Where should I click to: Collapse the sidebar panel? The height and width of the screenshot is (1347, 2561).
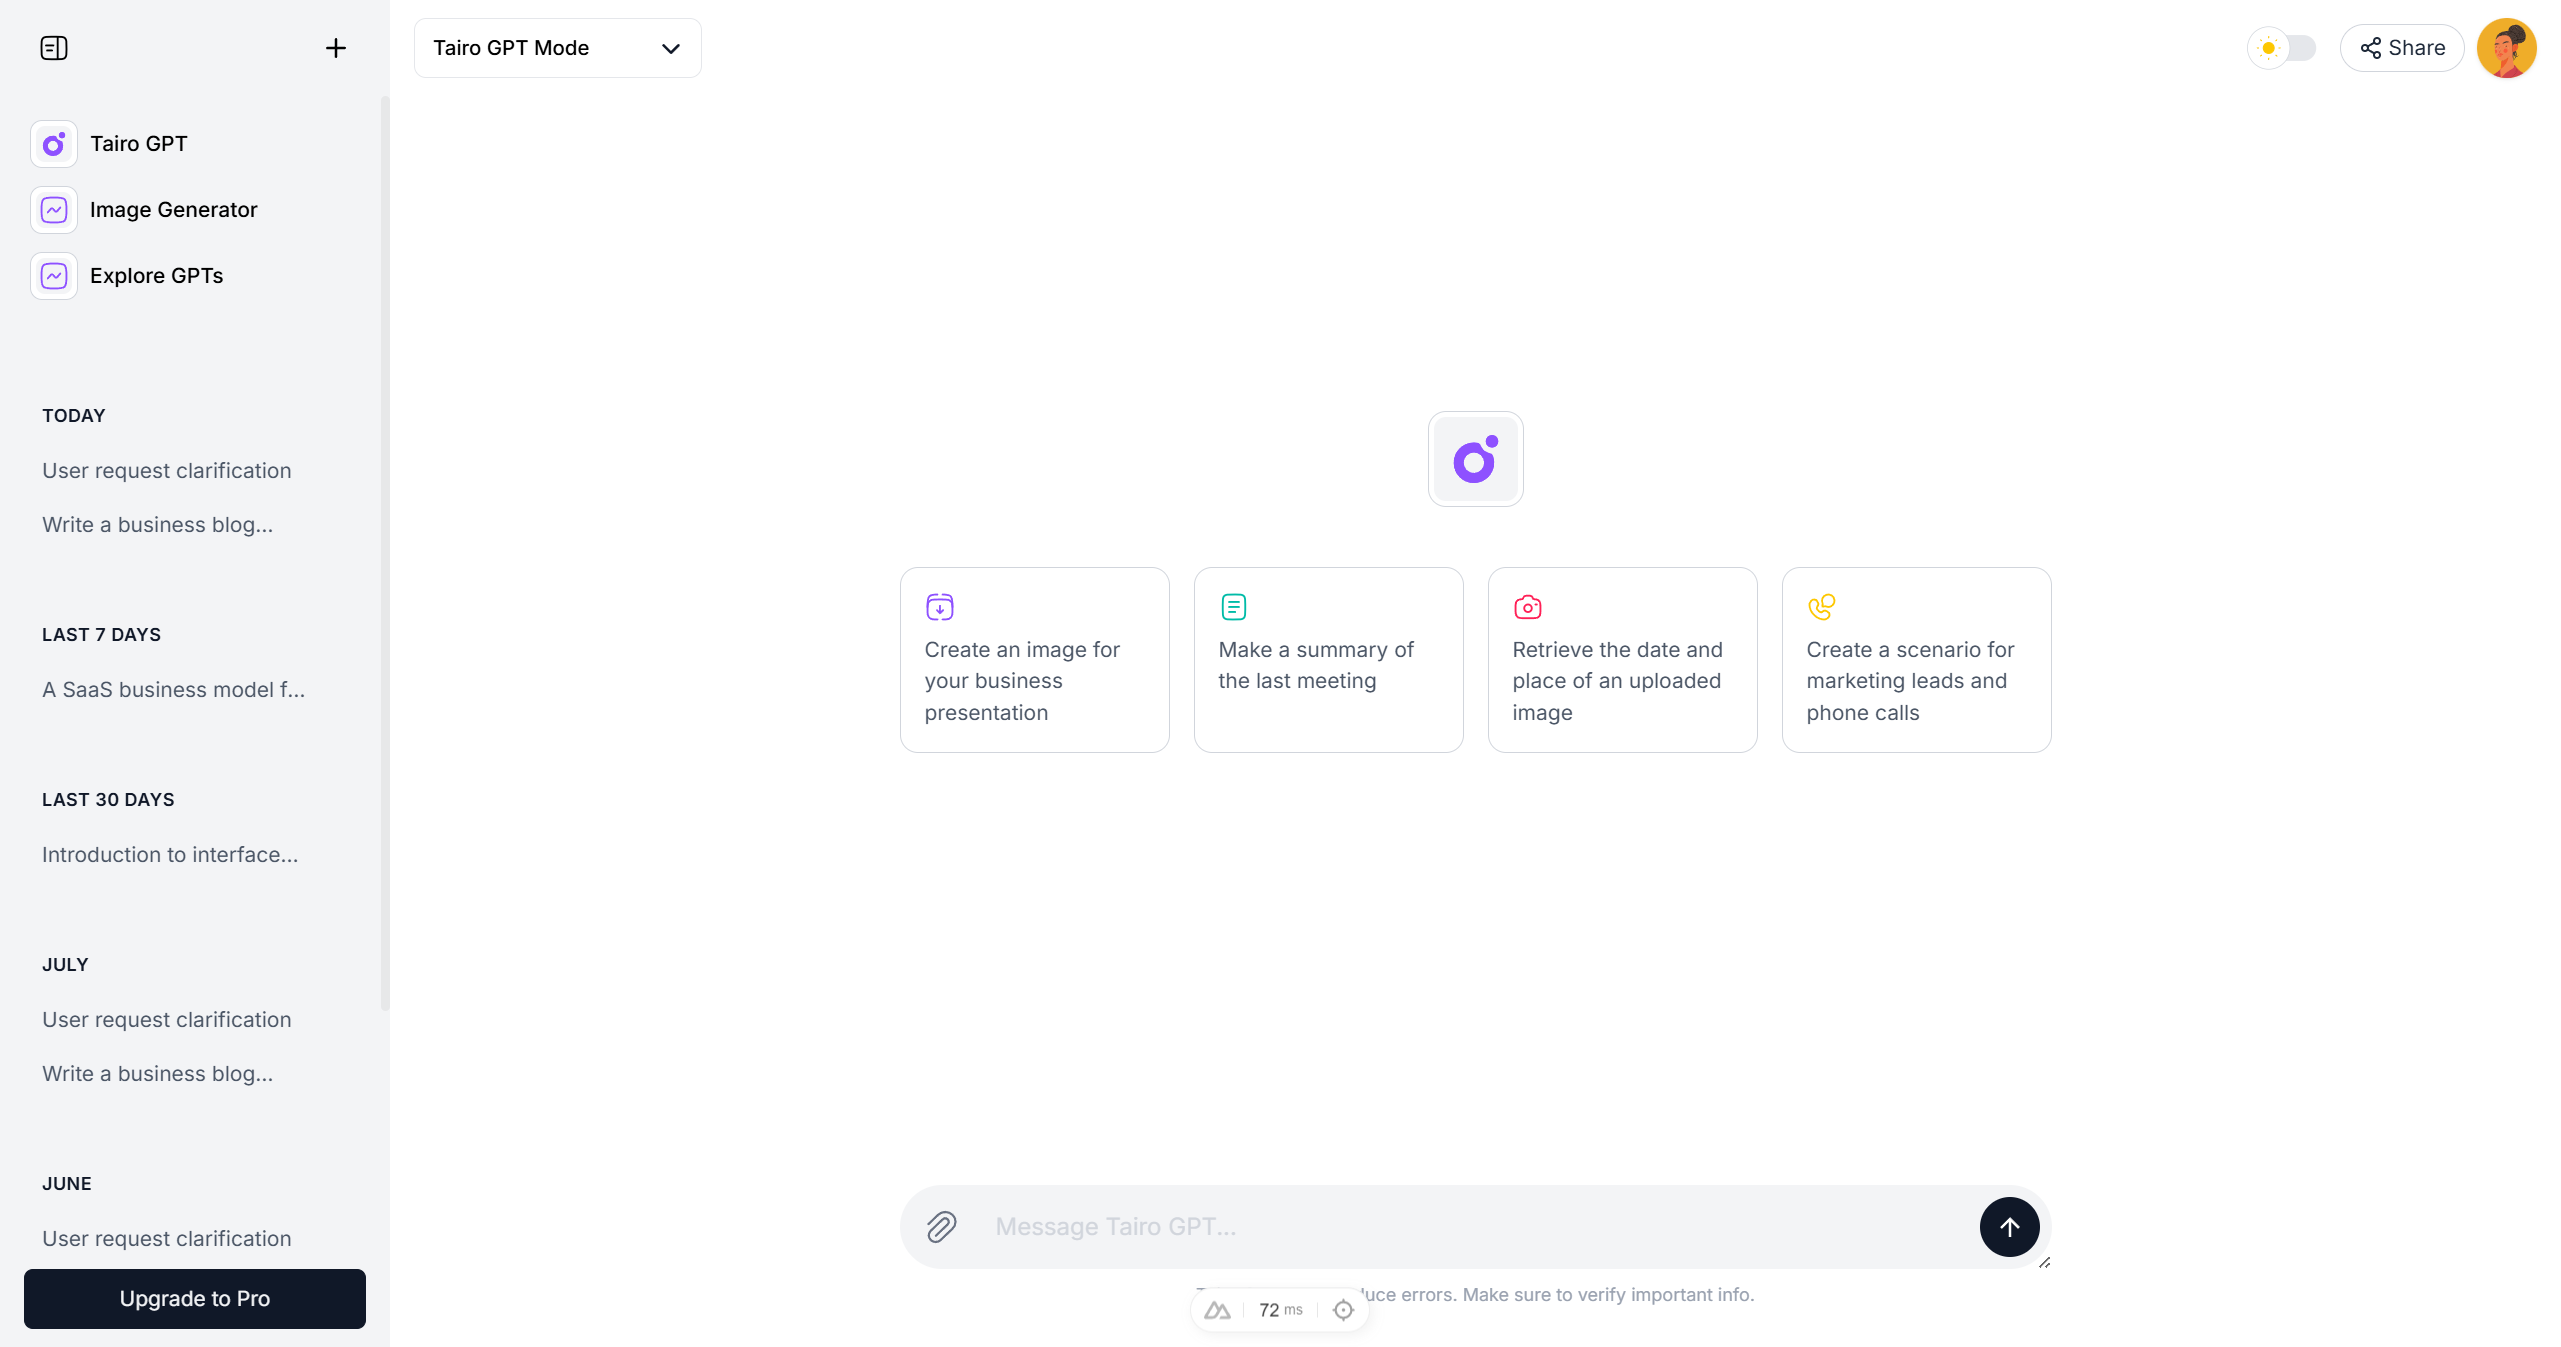click(x=53, y=47)
